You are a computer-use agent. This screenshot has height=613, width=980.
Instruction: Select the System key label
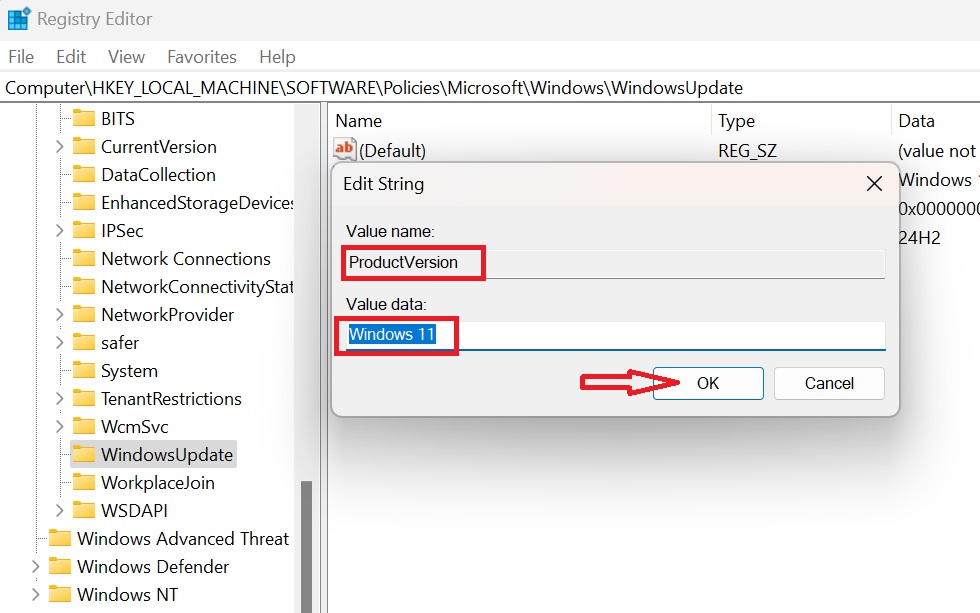coord(129,371)
